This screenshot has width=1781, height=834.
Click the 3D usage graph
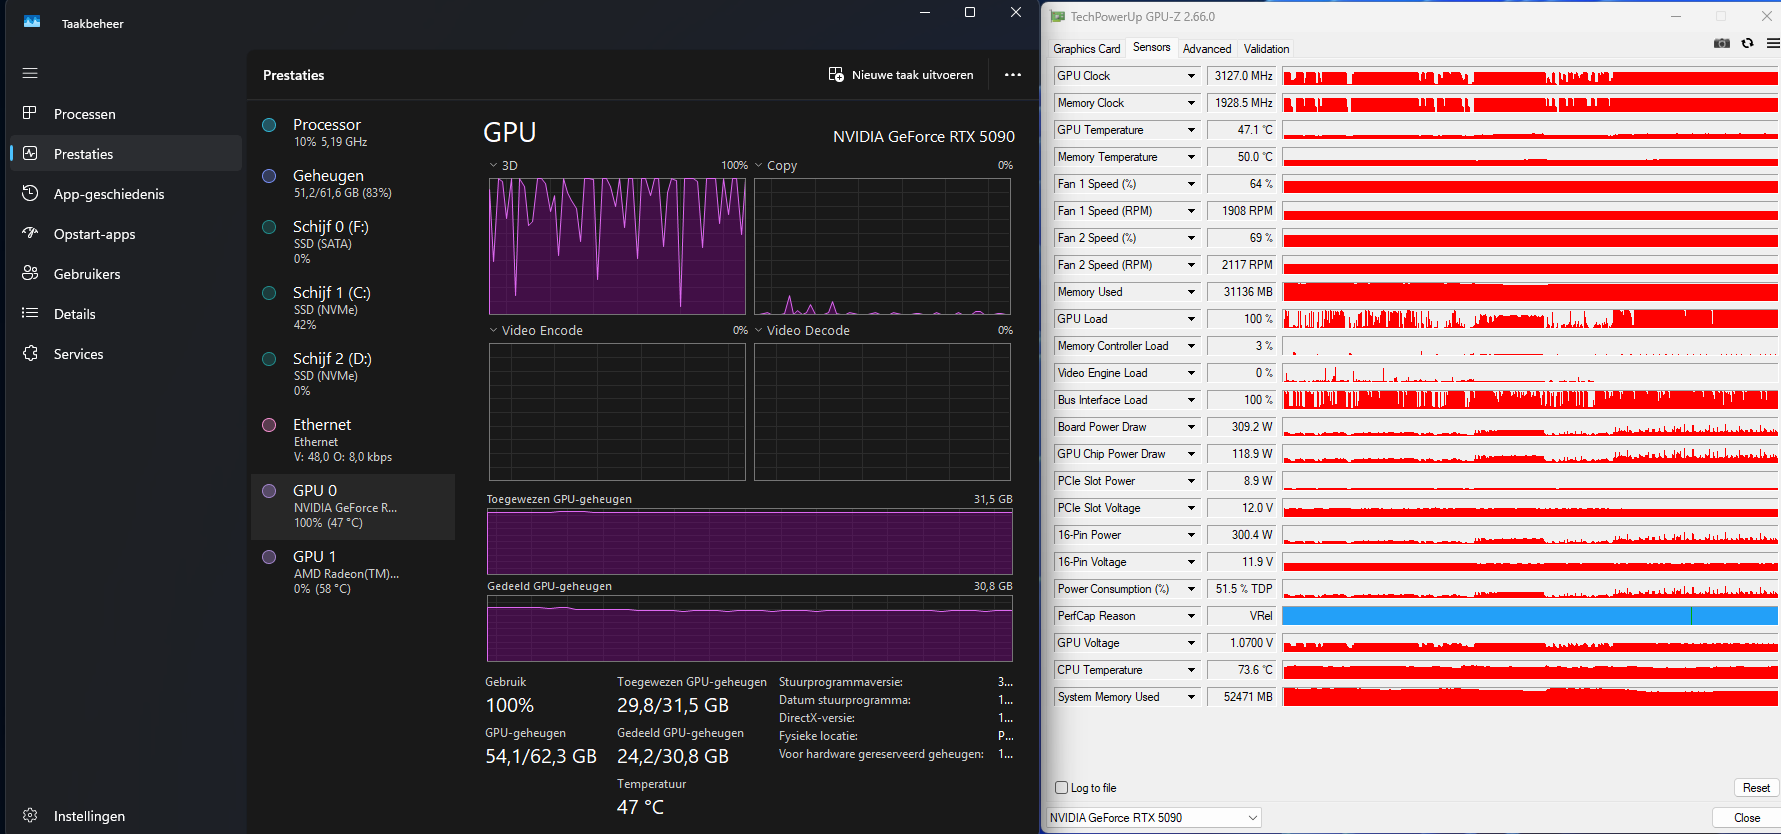click(617, 246)
